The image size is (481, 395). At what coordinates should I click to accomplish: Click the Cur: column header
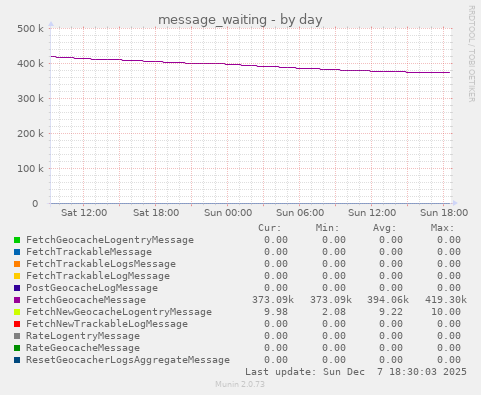coord(270,228)
